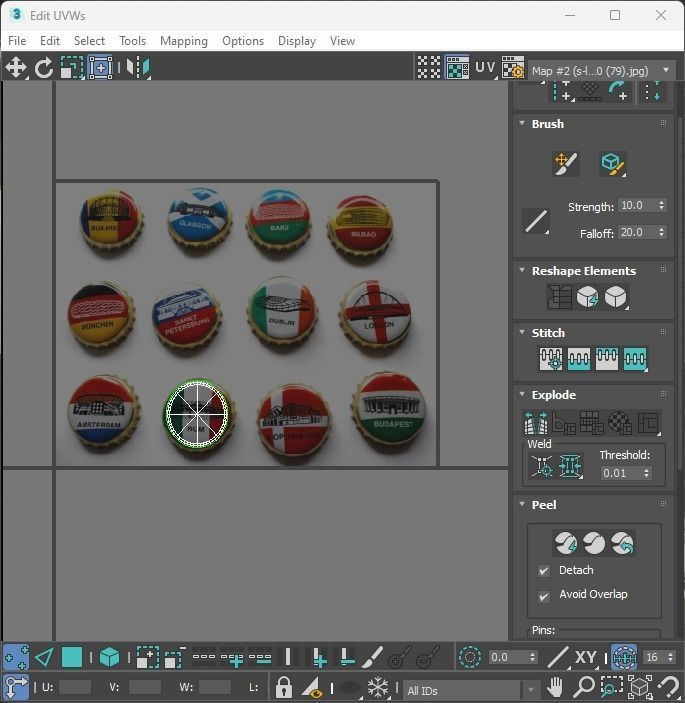Click Reset Peel icon
Image resolution: width=685 pixels, height=703 pixels.
pos(623,543)
